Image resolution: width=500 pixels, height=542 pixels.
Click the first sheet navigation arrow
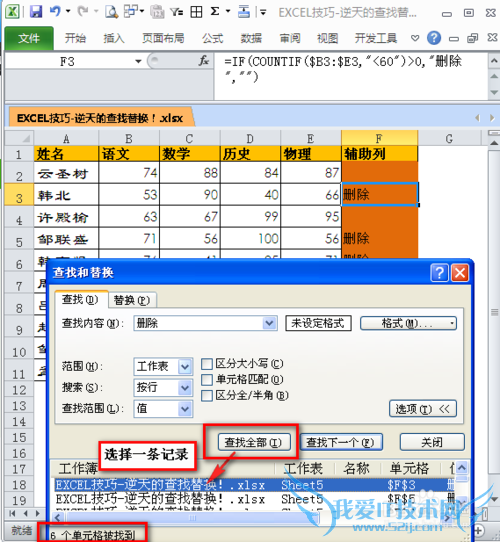pos(12,513)
